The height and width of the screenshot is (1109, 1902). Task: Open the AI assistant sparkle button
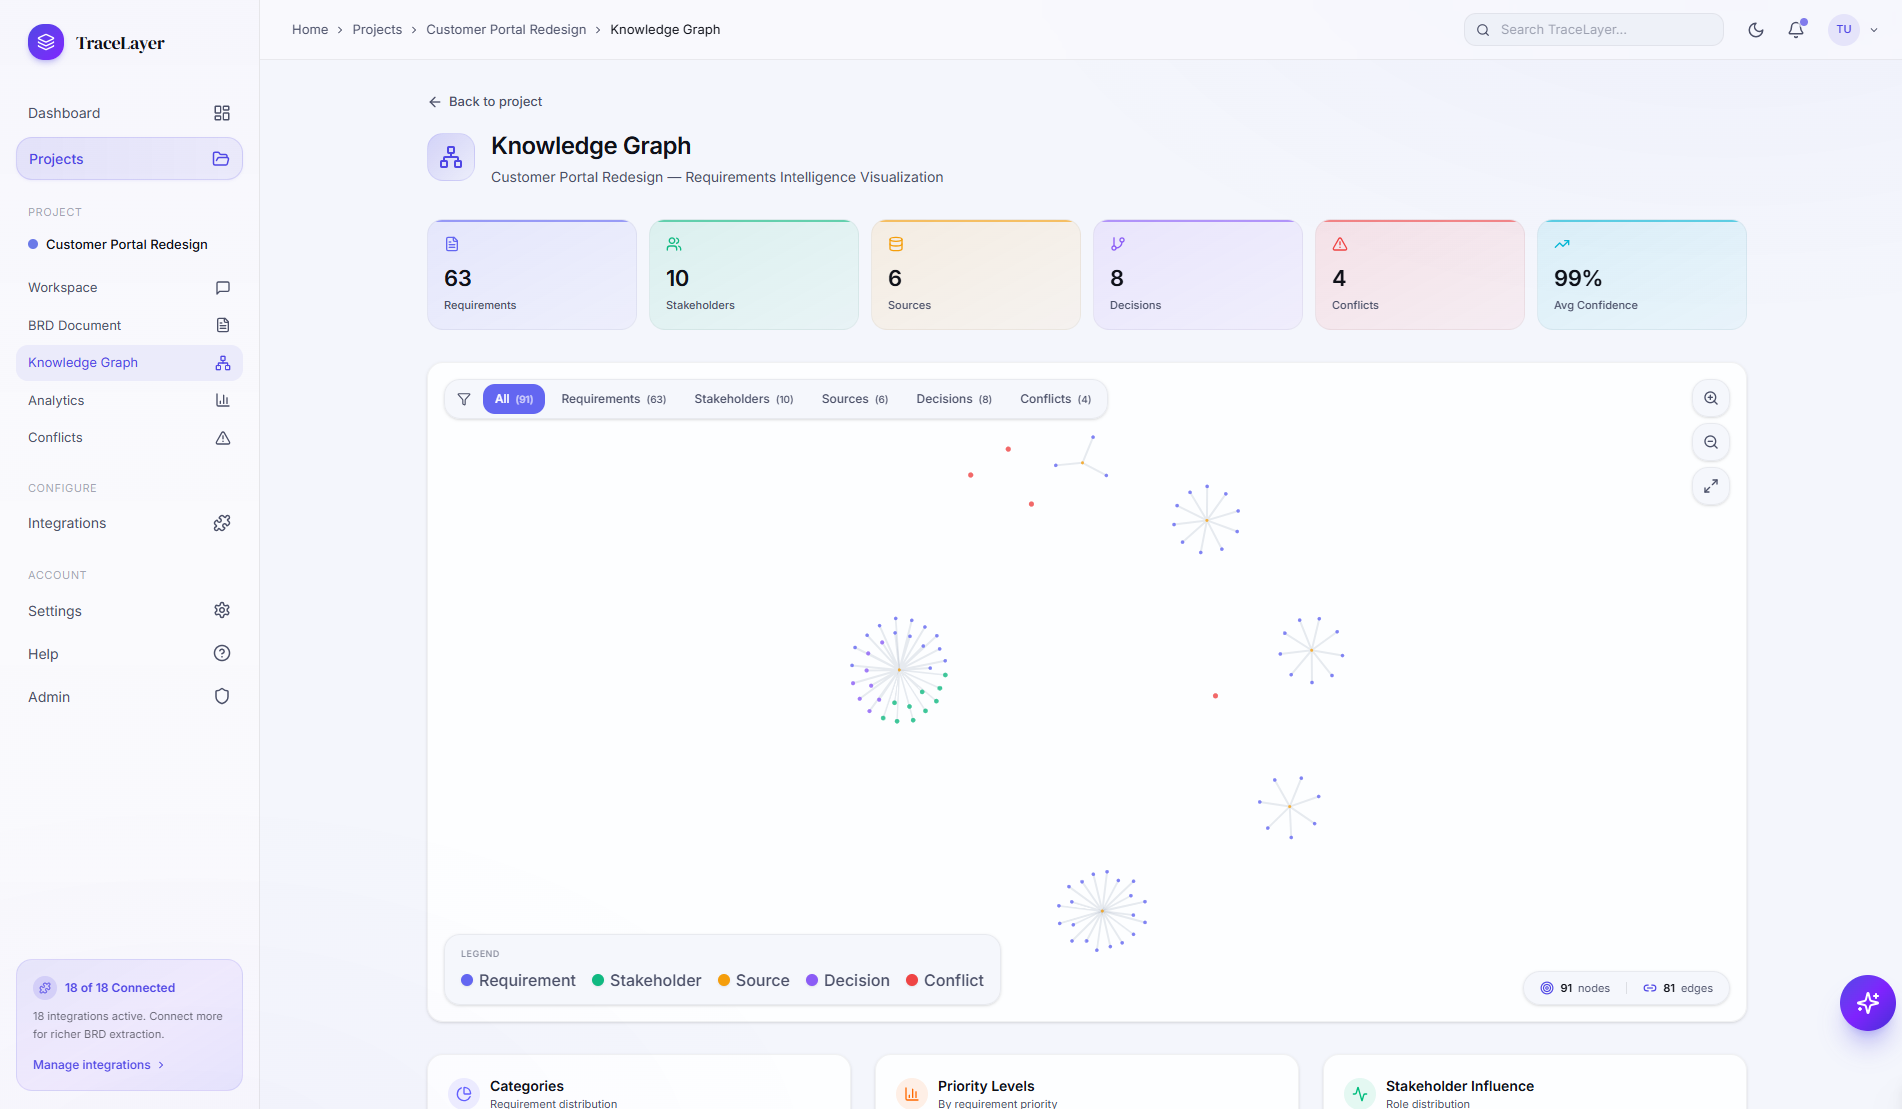coord(1867,1002)
